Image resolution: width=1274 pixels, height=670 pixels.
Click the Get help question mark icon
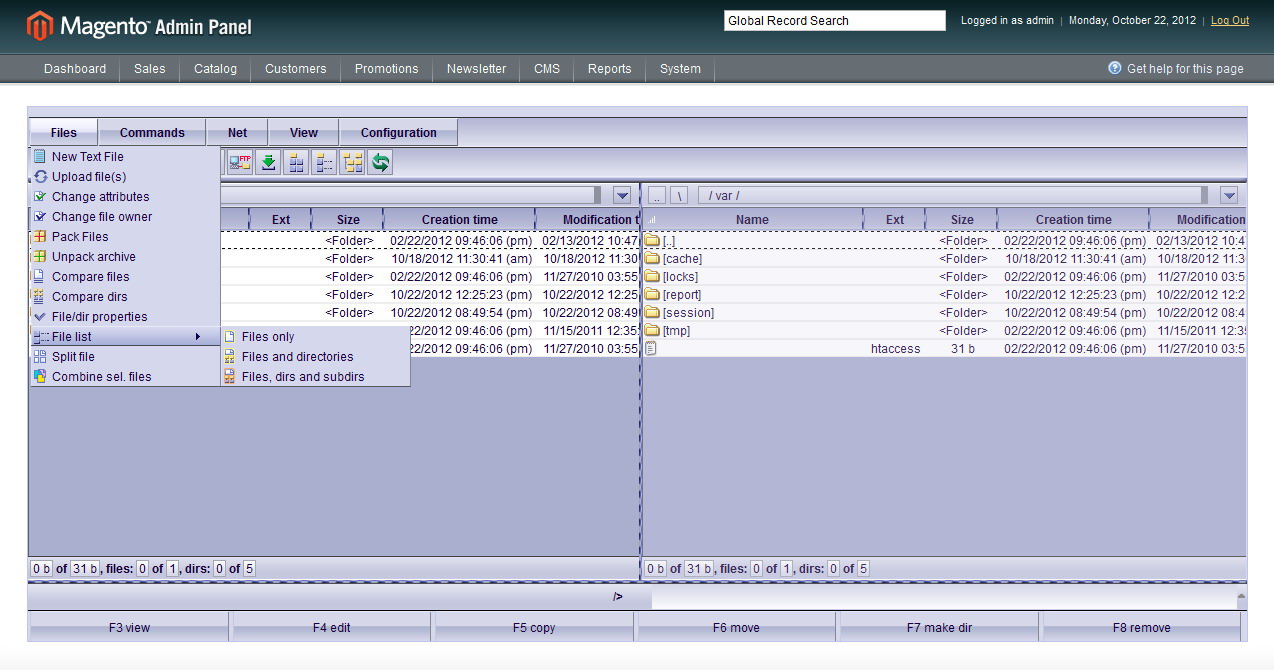click(x=1113, y=68)
